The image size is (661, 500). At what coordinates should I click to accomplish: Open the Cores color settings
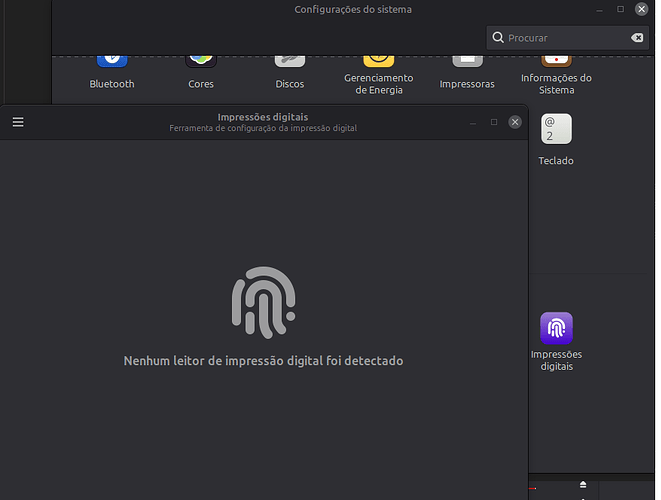tap(201, 62)
